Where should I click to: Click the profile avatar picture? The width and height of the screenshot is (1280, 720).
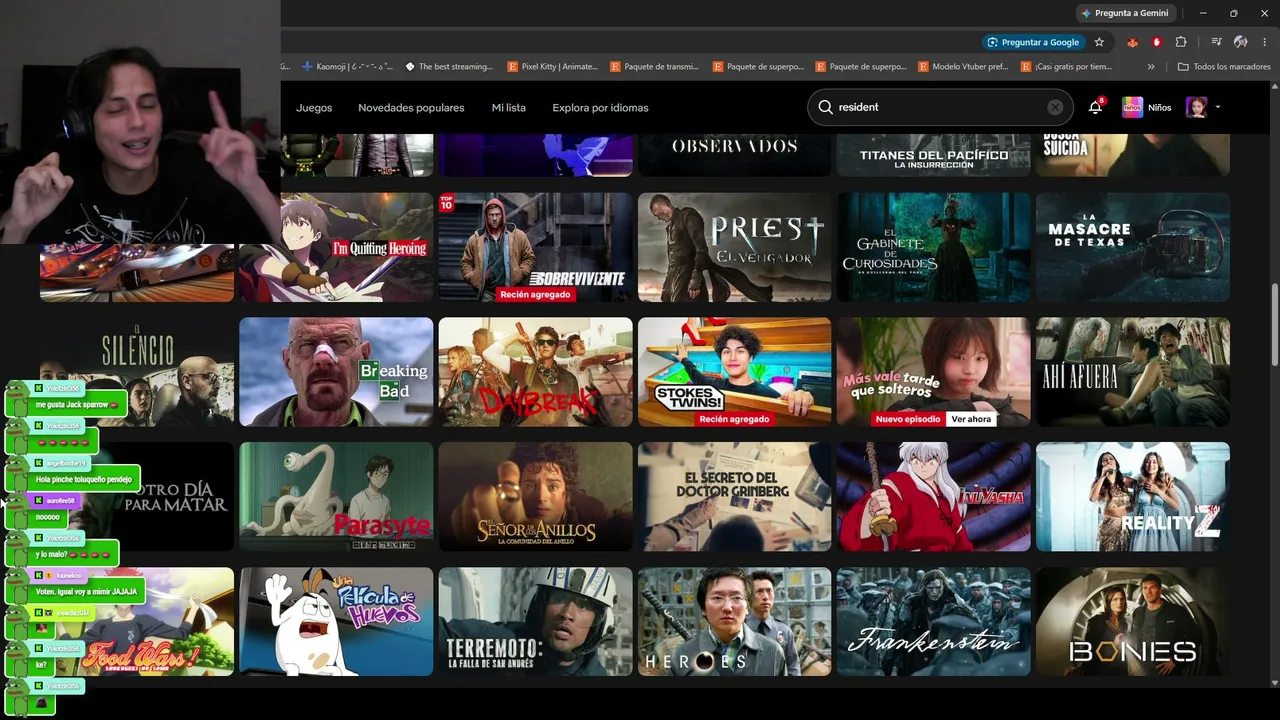(1196, 107)
